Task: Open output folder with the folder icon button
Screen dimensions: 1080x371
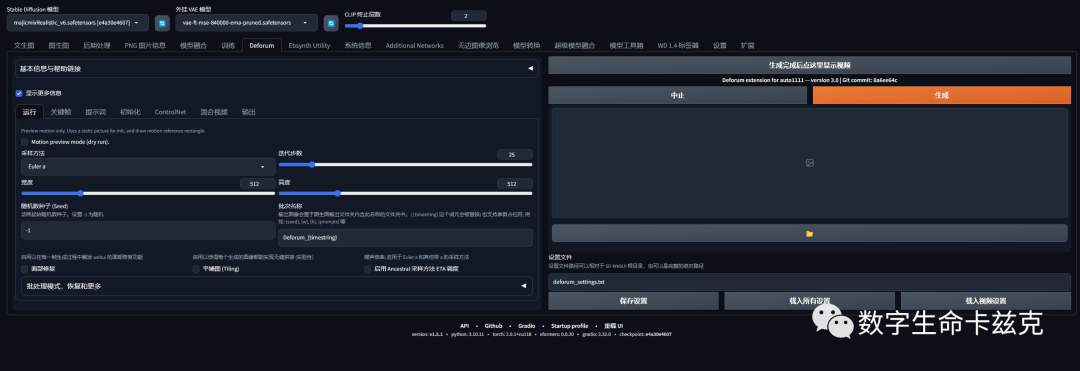Action: point(809,233)
